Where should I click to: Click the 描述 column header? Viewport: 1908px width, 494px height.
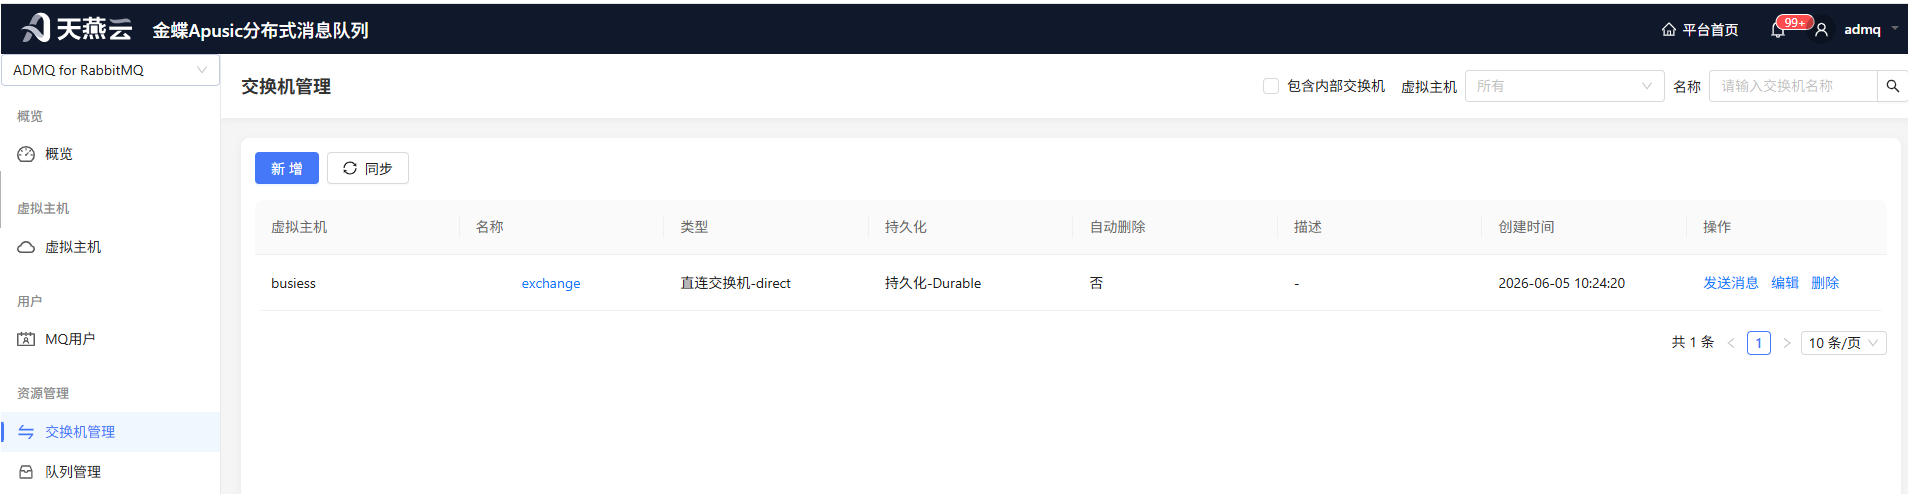pos(1307,227)
